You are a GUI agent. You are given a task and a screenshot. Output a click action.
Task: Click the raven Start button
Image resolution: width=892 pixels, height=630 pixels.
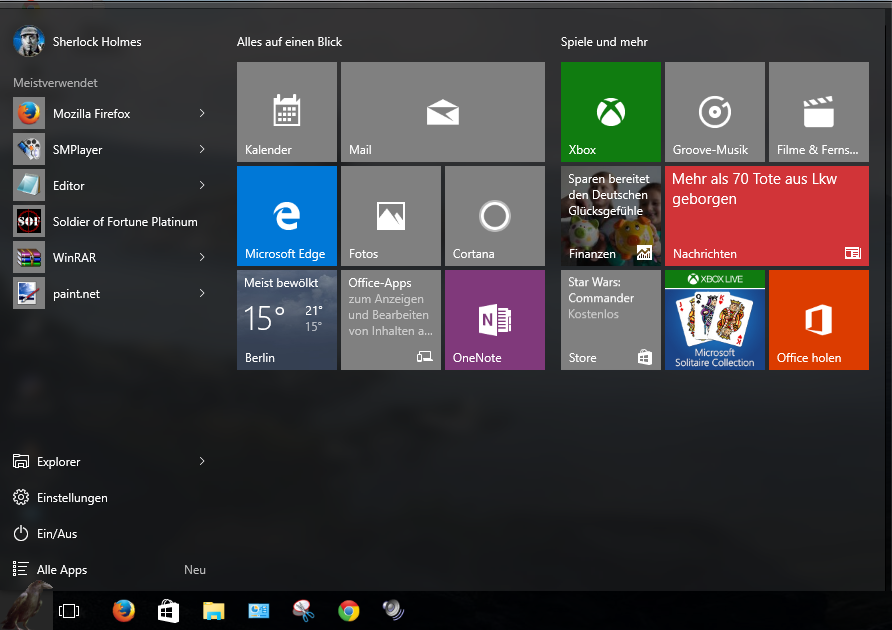tap(26, 607)
